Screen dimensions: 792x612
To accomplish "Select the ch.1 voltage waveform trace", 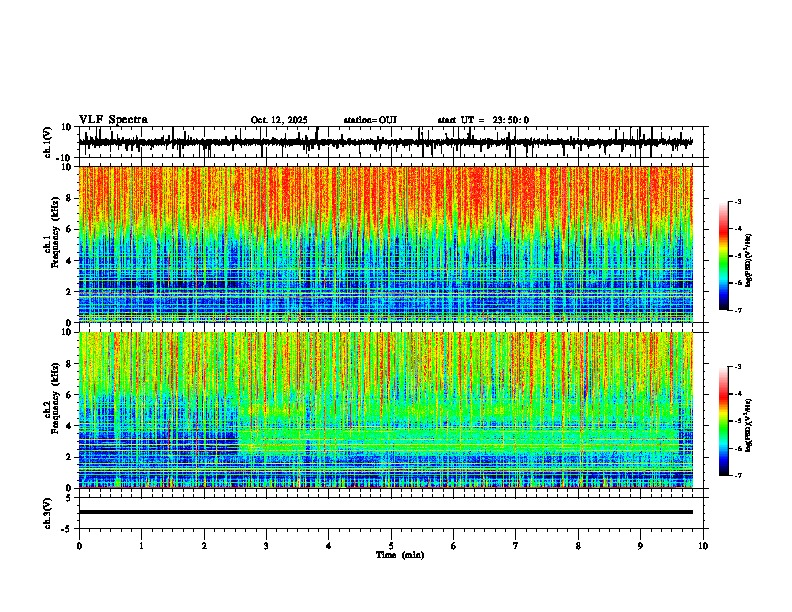I will pos(385,142).
